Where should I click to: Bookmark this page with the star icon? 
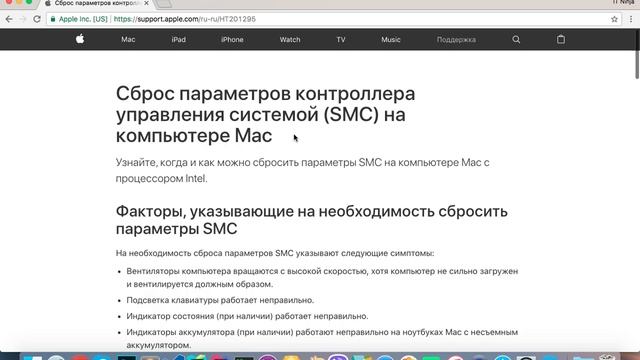(x=614, y=19)
